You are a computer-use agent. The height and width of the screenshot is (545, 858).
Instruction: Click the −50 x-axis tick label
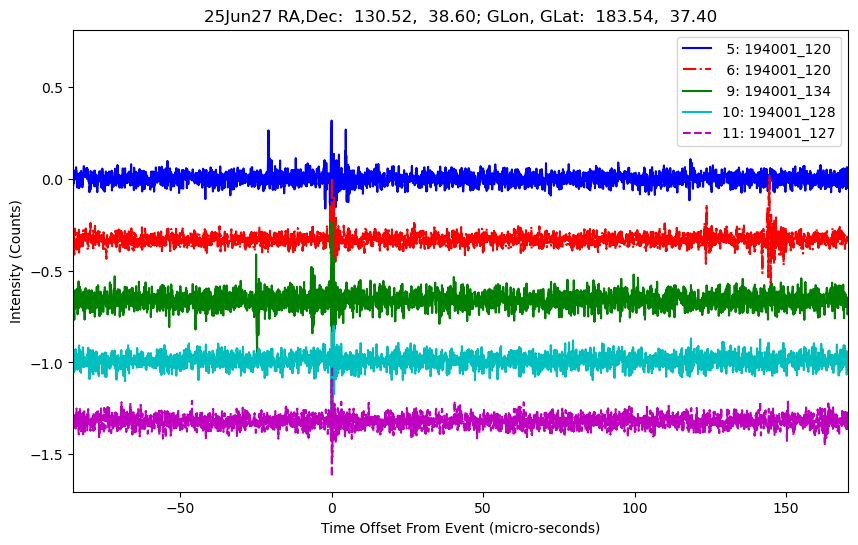click(181, 508)
